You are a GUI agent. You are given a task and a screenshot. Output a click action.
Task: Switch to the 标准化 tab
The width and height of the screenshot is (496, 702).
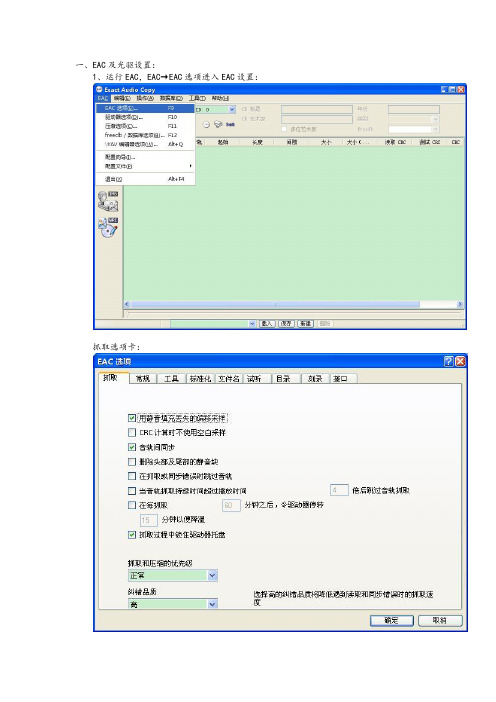click(x=200, y=379)
